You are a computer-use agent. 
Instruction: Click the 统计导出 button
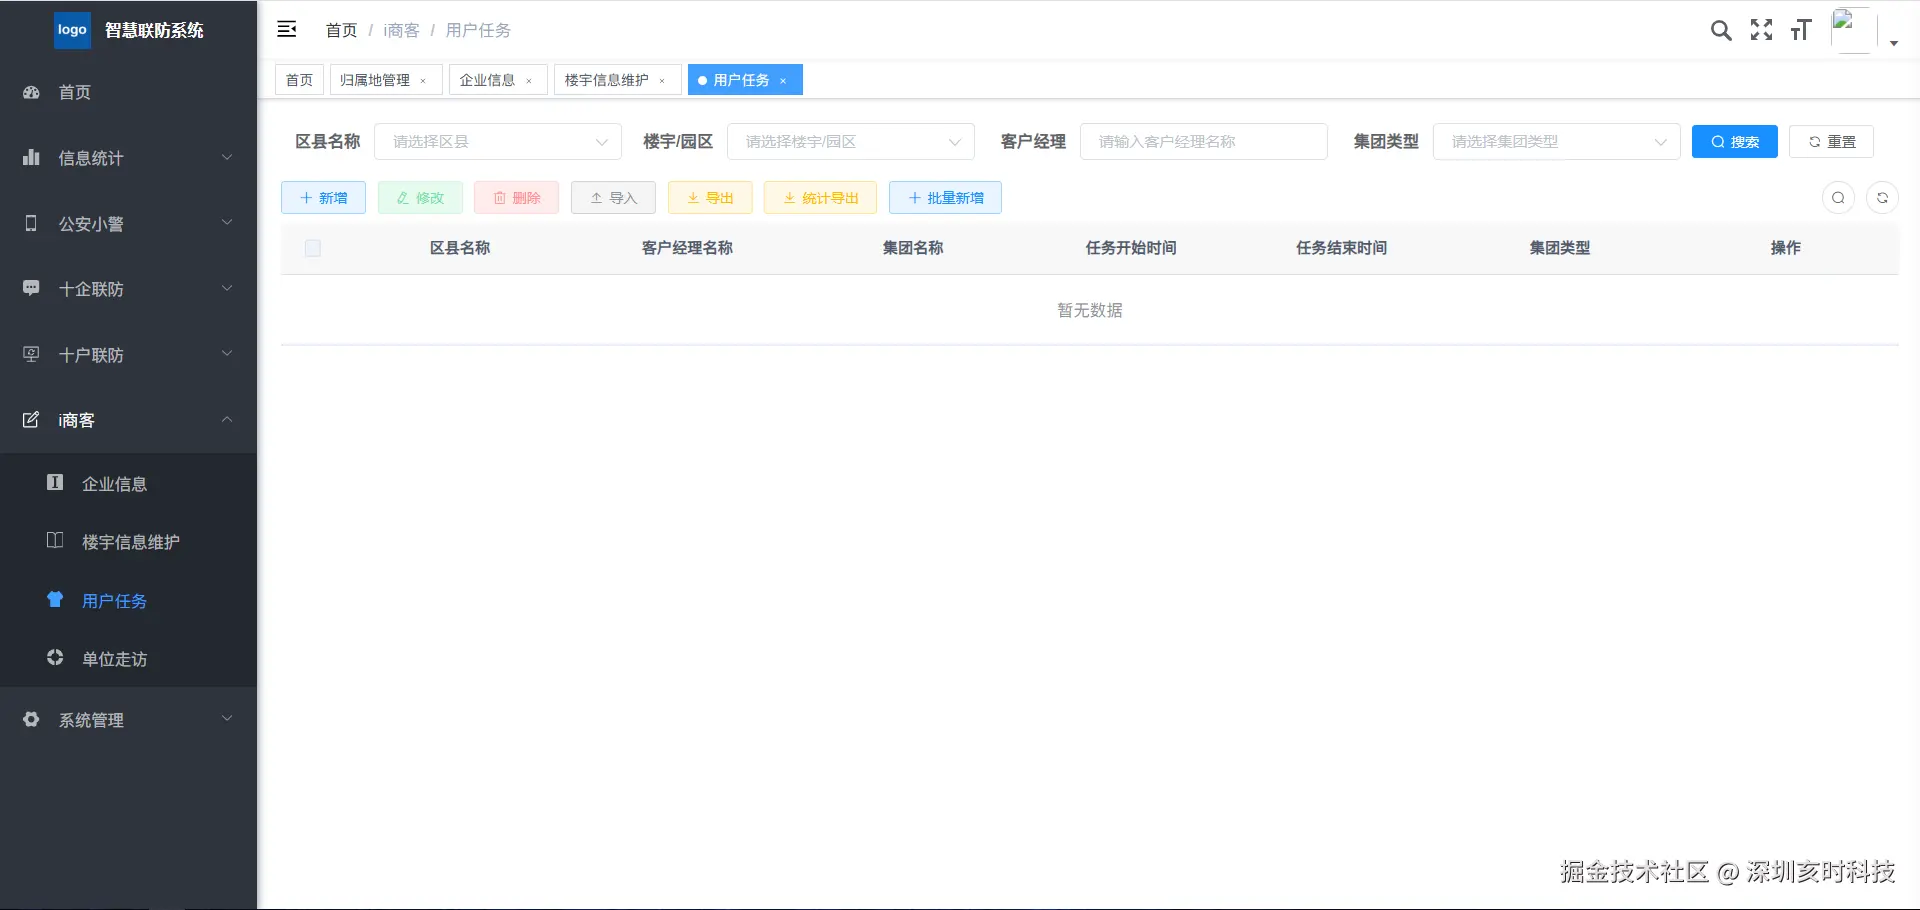coord(820,198)
